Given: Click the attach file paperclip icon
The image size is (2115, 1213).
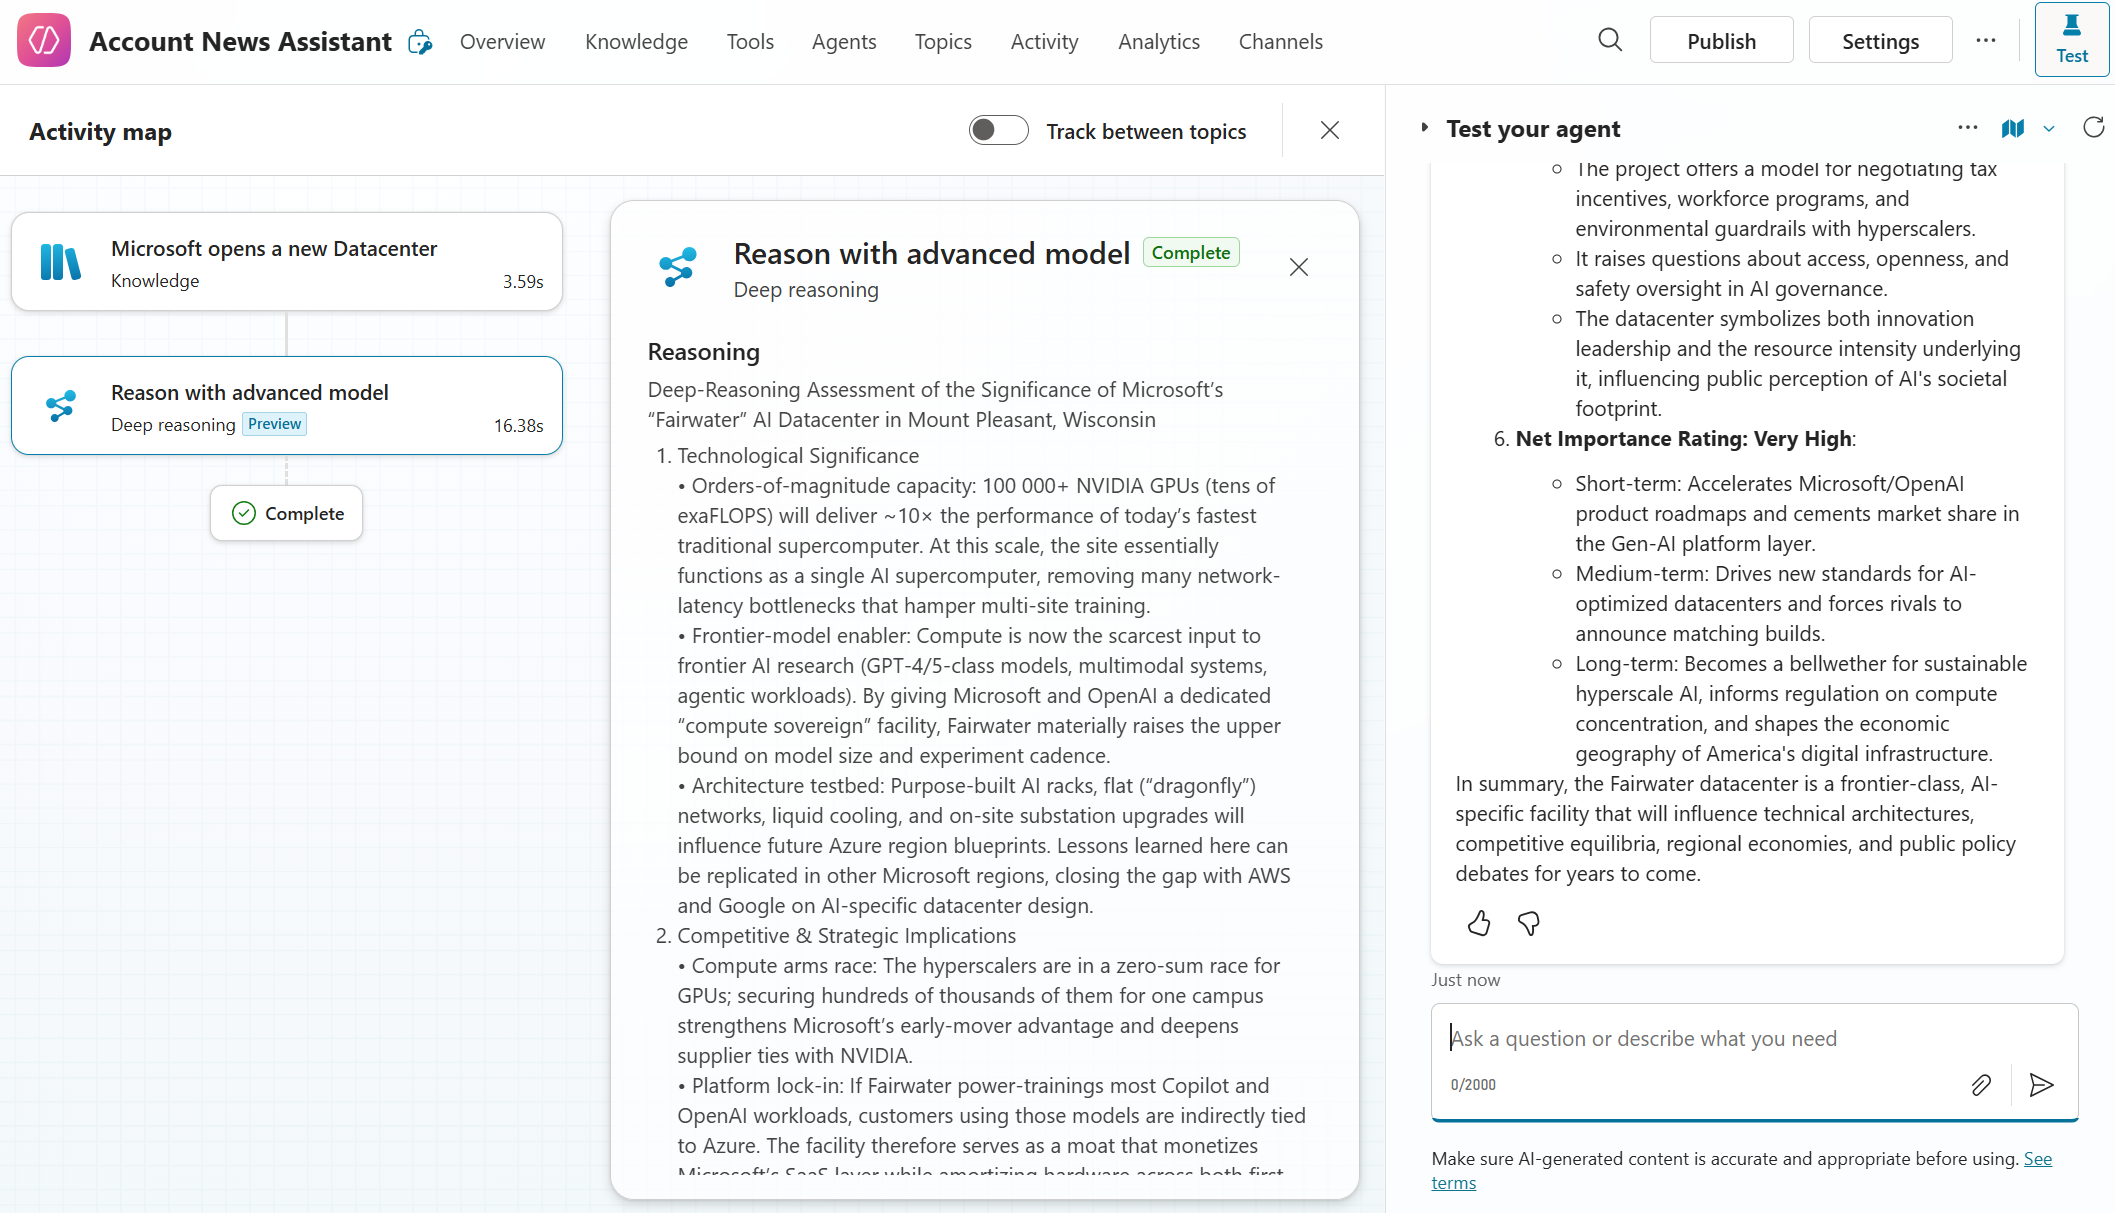Looking at the screenshot, I should [x=1981, y=1085].
